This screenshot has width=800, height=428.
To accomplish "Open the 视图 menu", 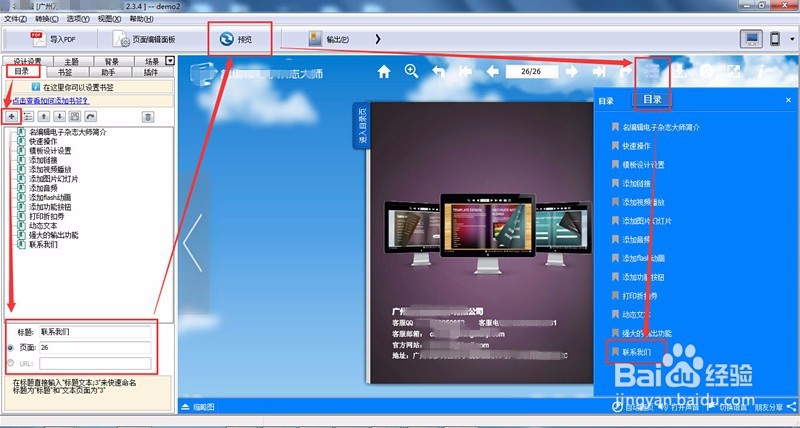I will [x=109, y=19].
